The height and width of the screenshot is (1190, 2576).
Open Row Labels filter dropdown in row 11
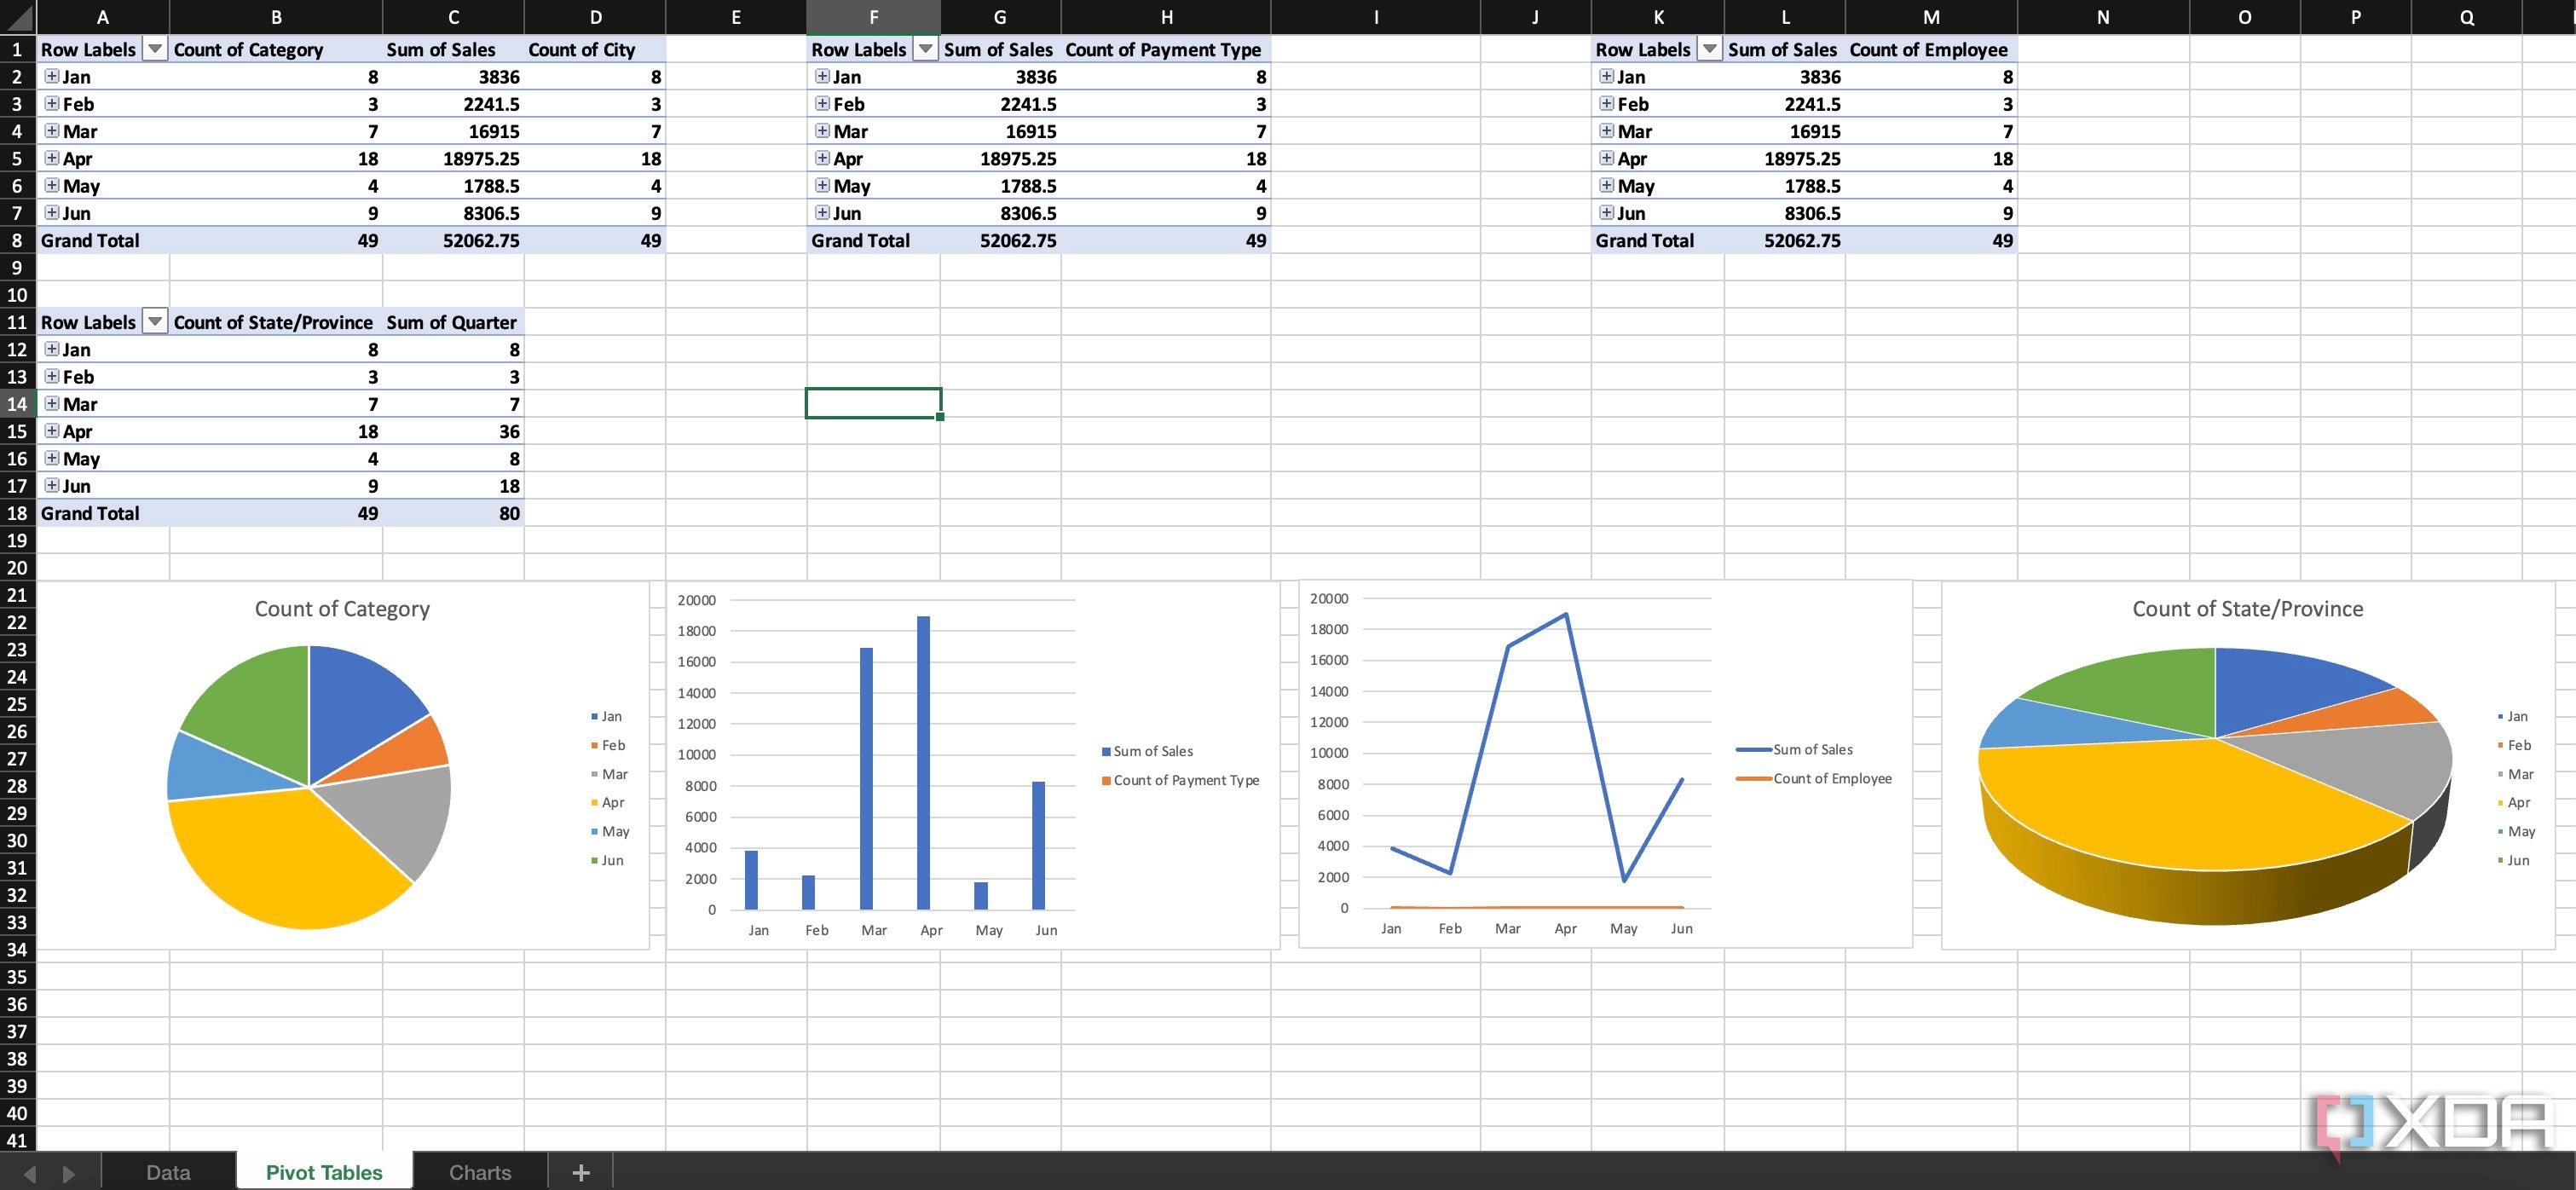click(155, 321)
